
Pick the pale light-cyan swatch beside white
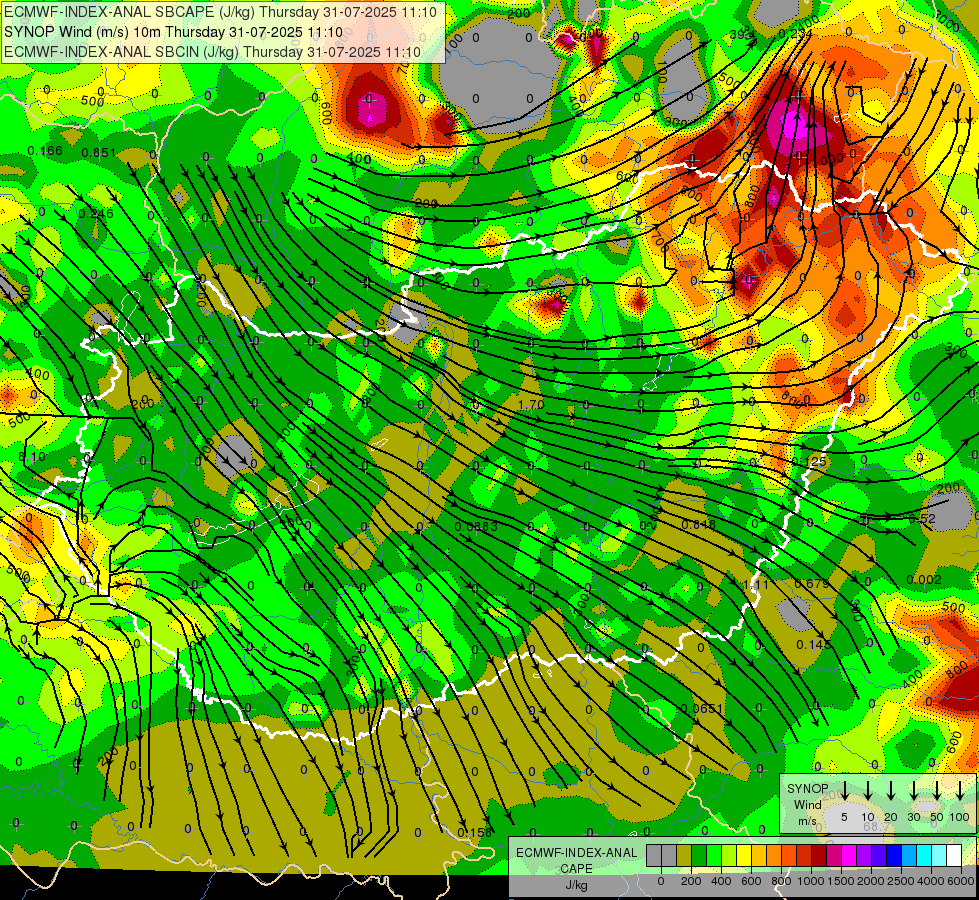pos(940,855)
